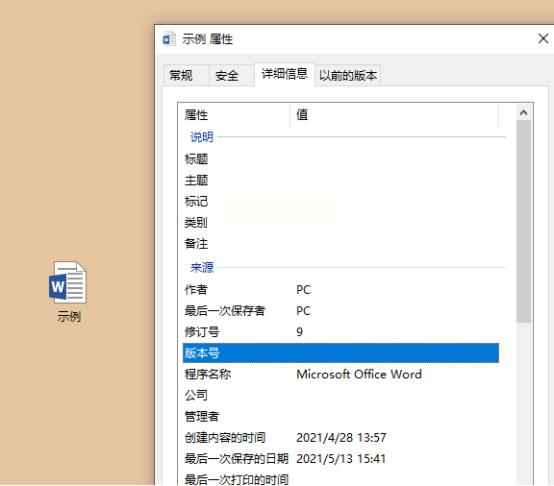Click the 作者 value PC

point(303,290)
